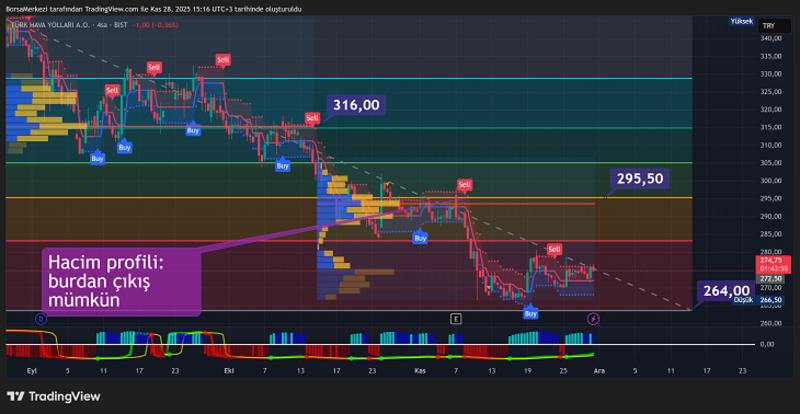The width and height of the screenshot is (800, 414).
Task: Click the blue D dividend marker icon
Action: pos(40,318)
